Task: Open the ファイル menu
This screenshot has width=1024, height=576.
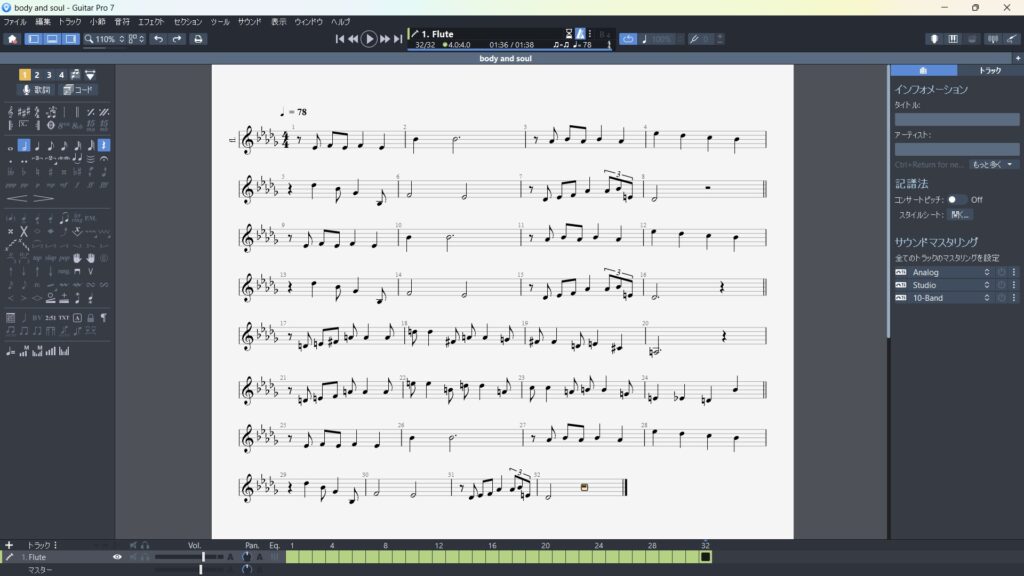Action: pos(15,22)
